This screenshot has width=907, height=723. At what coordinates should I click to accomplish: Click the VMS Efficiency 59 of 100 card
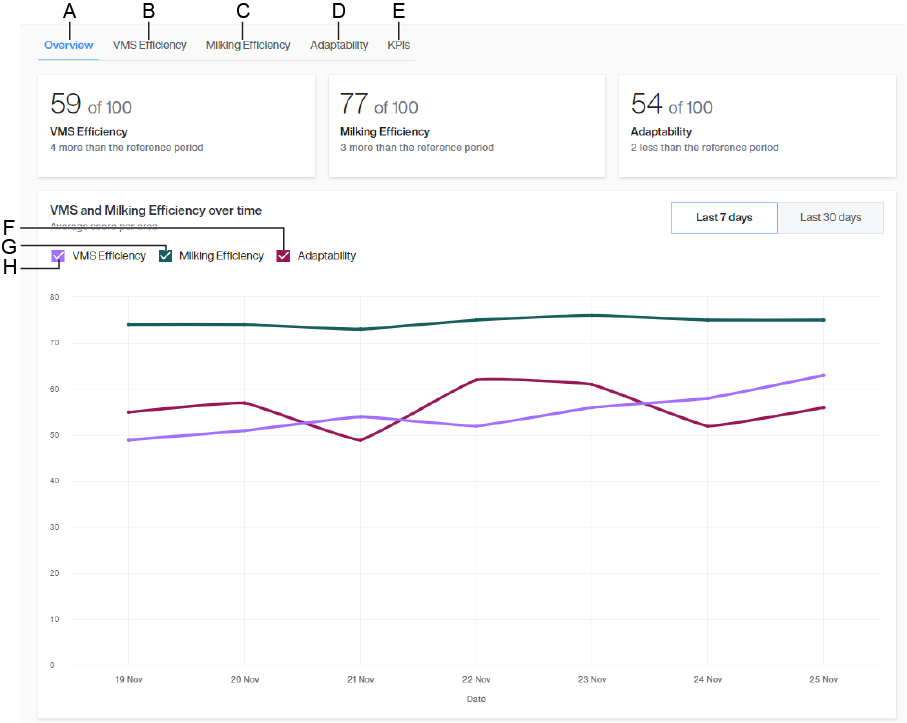pos(176,126)
